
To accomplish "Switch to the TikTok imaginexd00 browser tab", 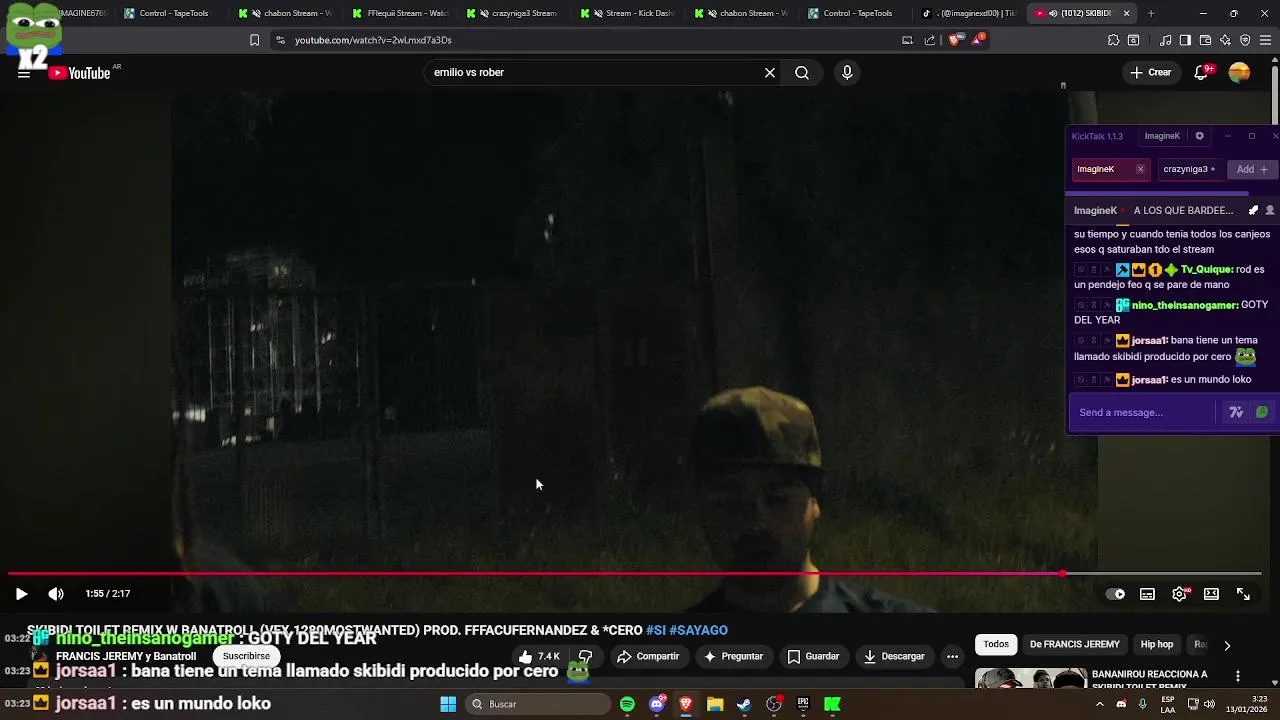I will tap(968, 14).
